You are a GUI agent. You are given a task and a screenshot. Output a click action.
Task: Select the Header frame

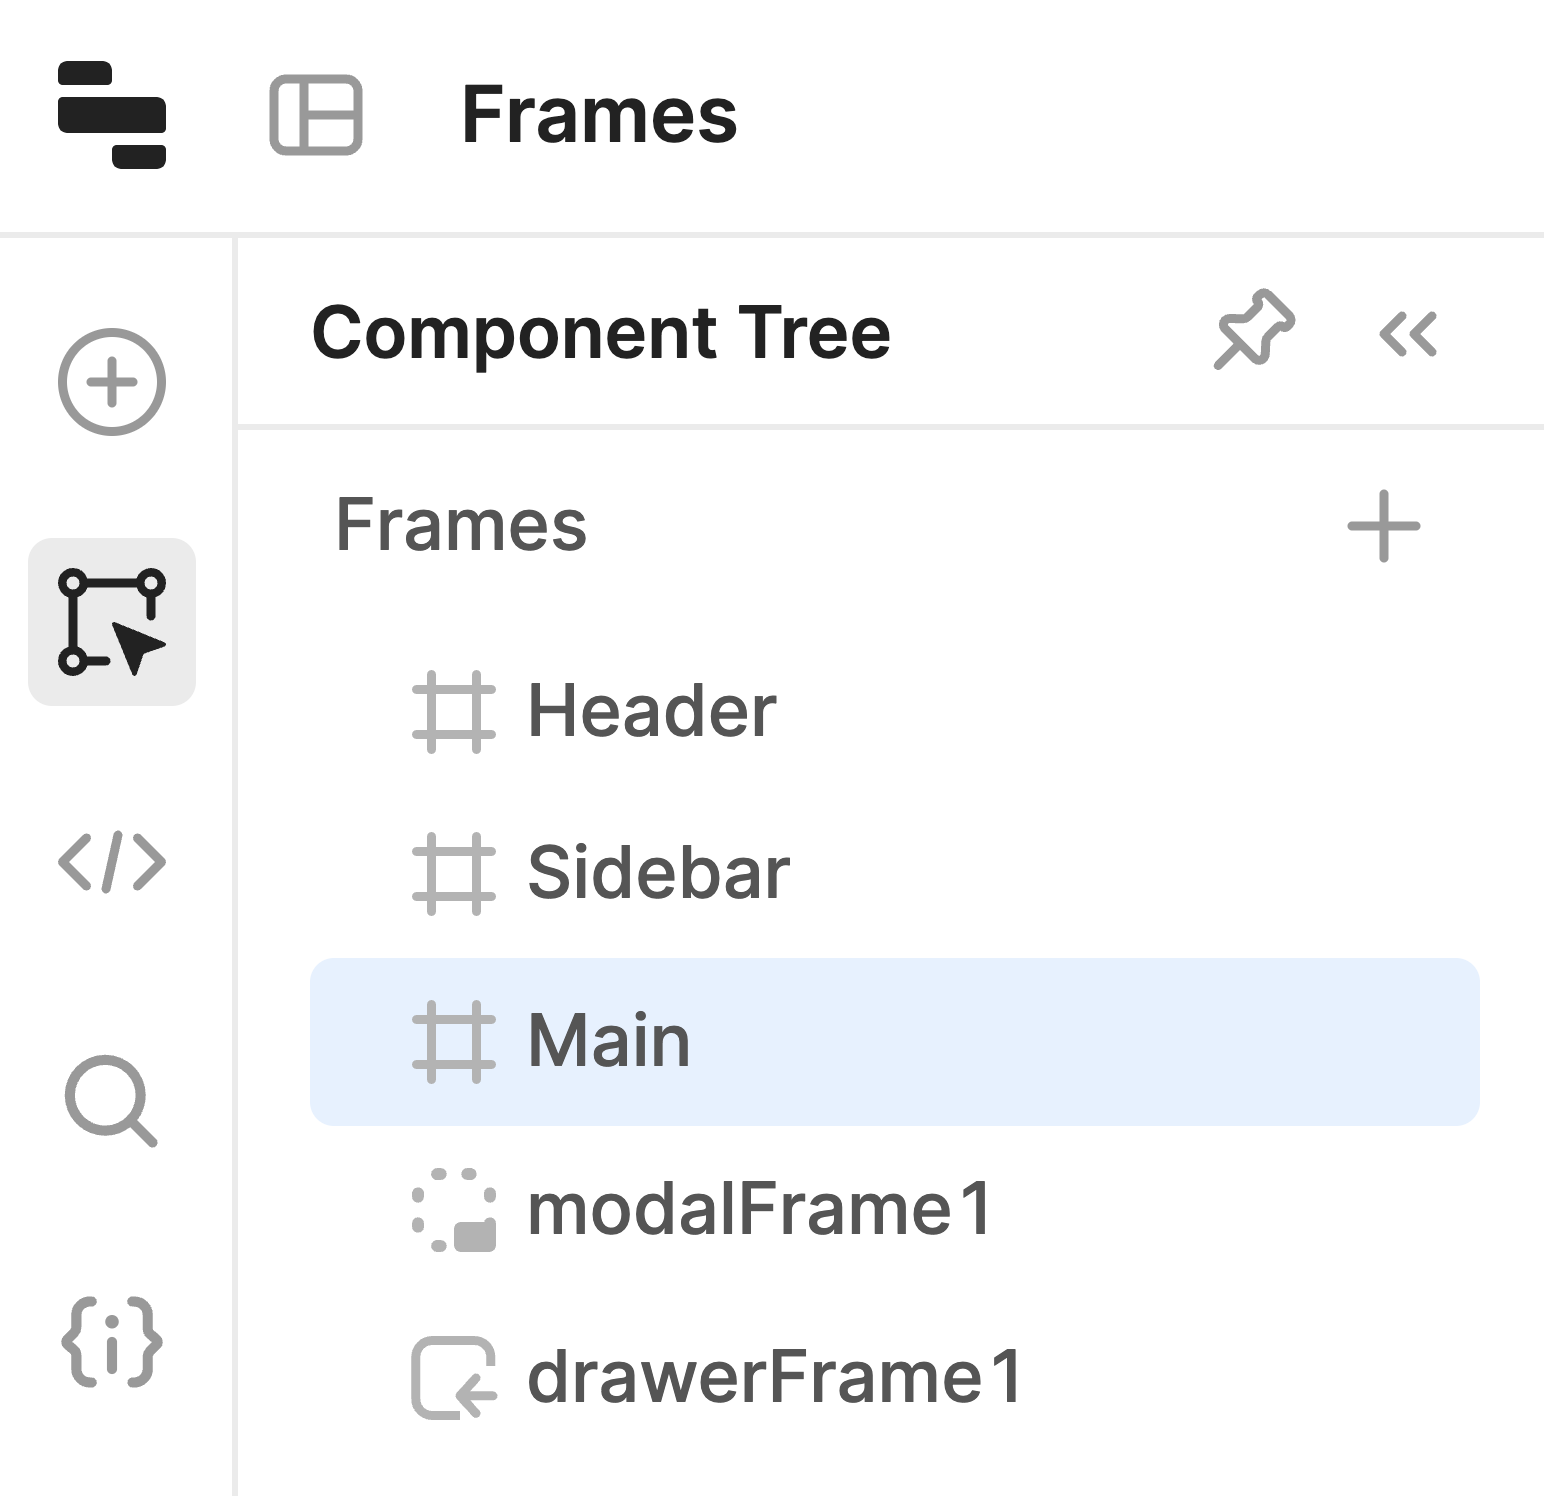[652, 712]
